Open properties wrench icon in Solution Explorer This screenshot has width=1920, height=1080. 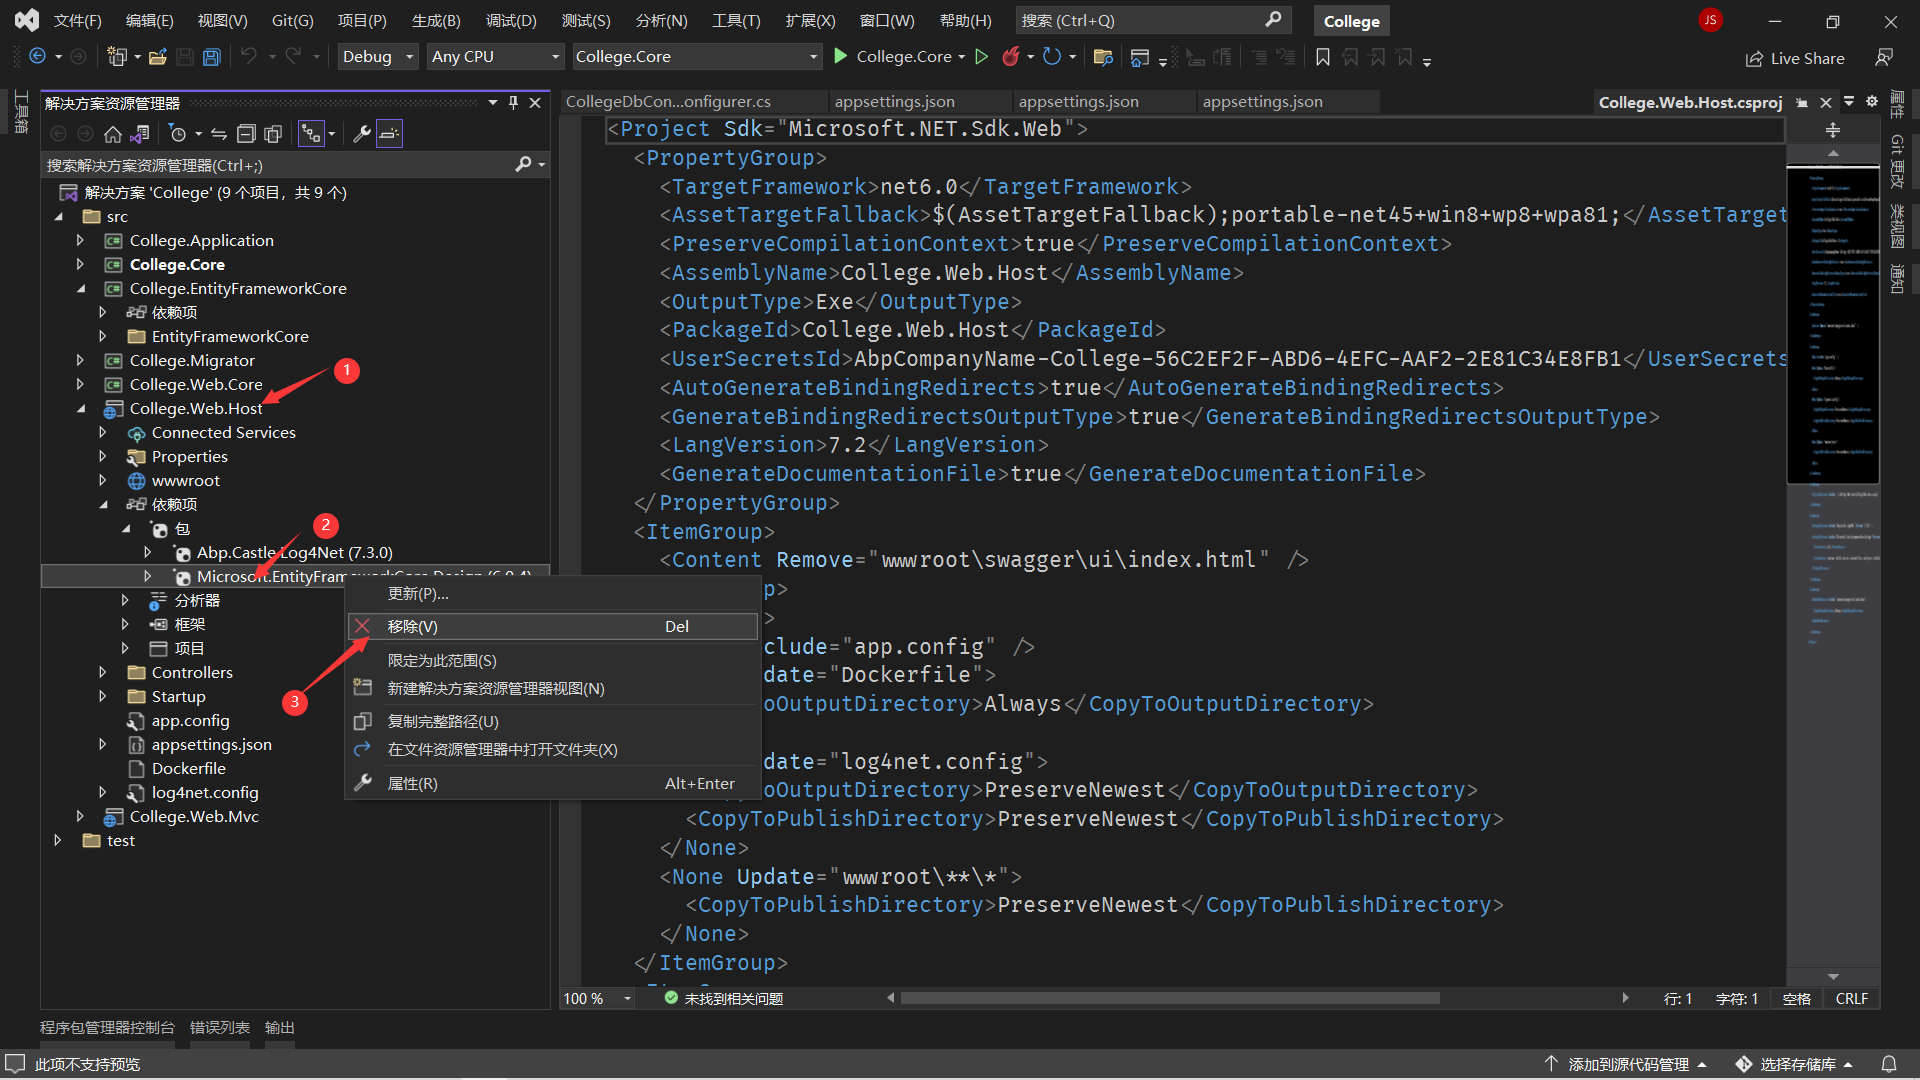point(362,134)
